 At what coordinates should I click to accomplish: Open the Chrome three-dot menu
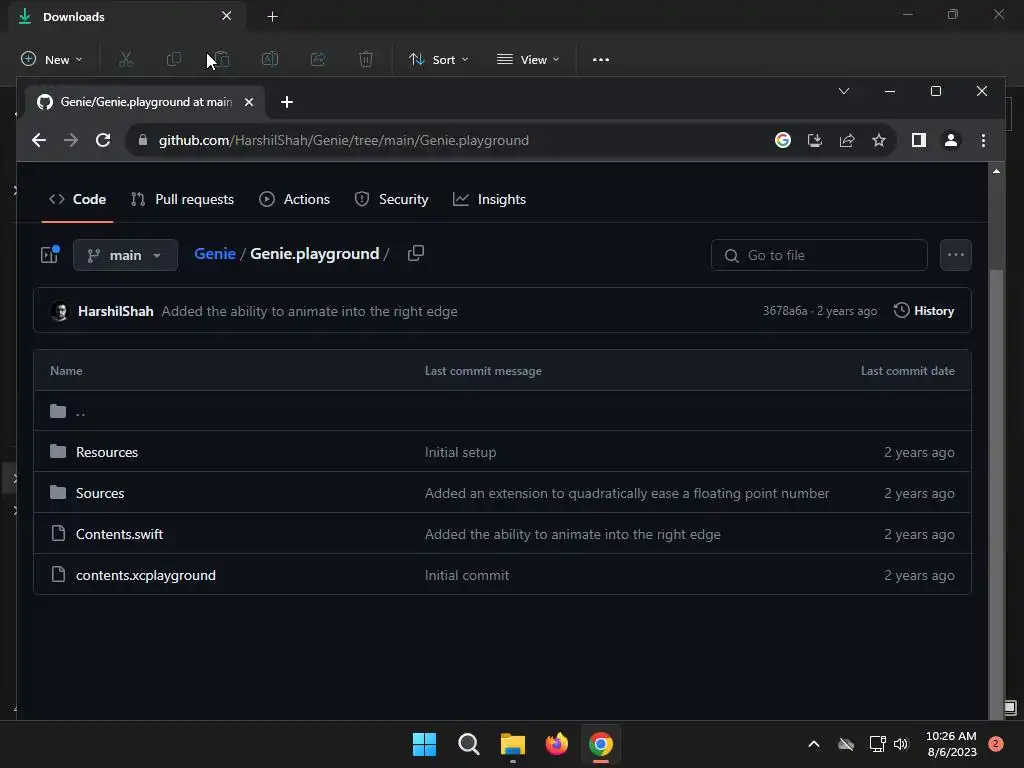(984, 140)
